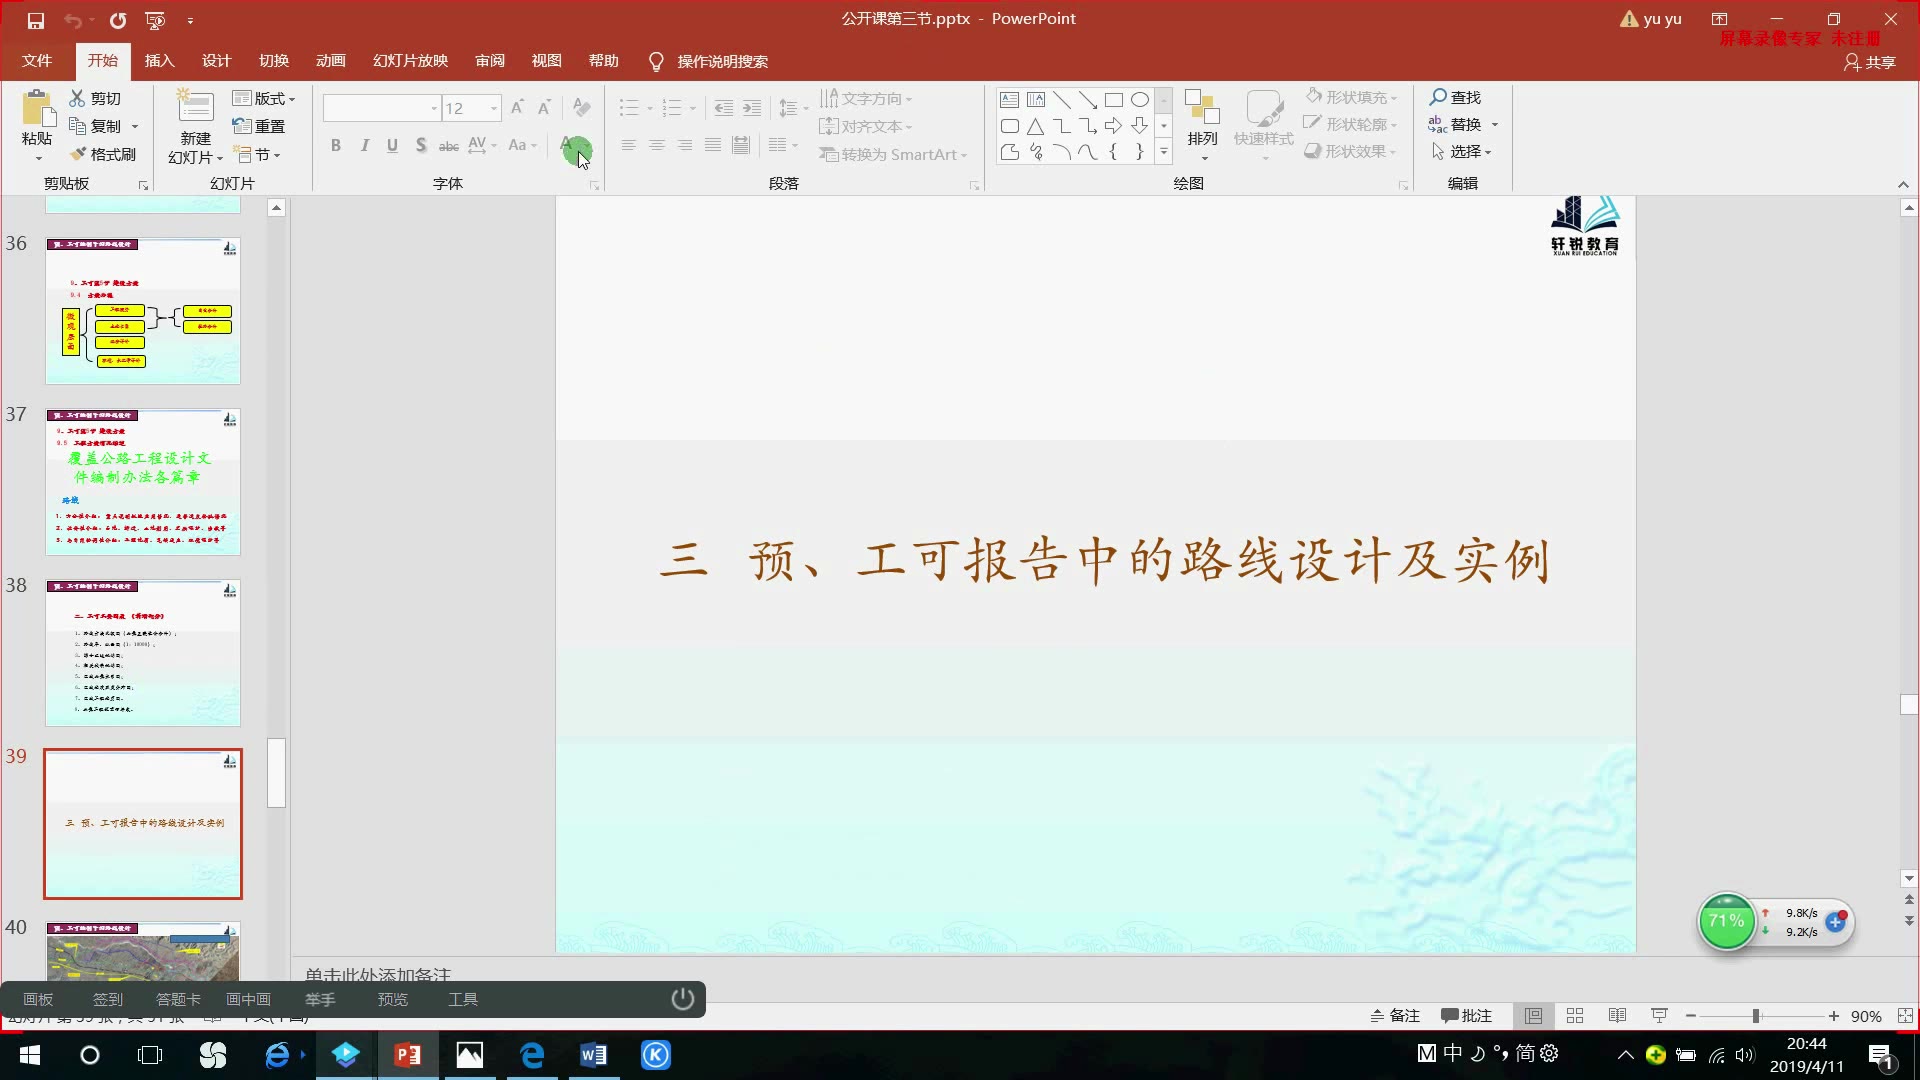Click the Redo repeat icon

tap(118, 20)
